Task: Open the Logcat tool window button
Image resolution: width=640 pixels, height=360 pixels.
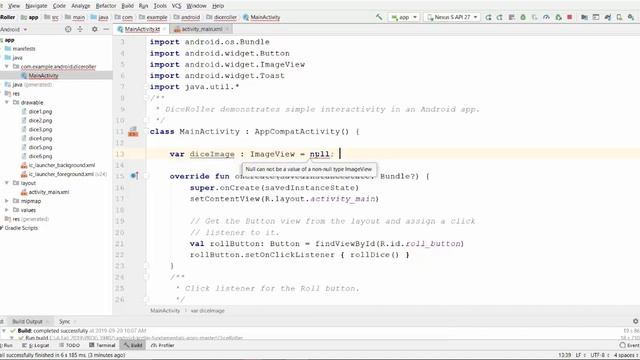Action: point(36,345)
